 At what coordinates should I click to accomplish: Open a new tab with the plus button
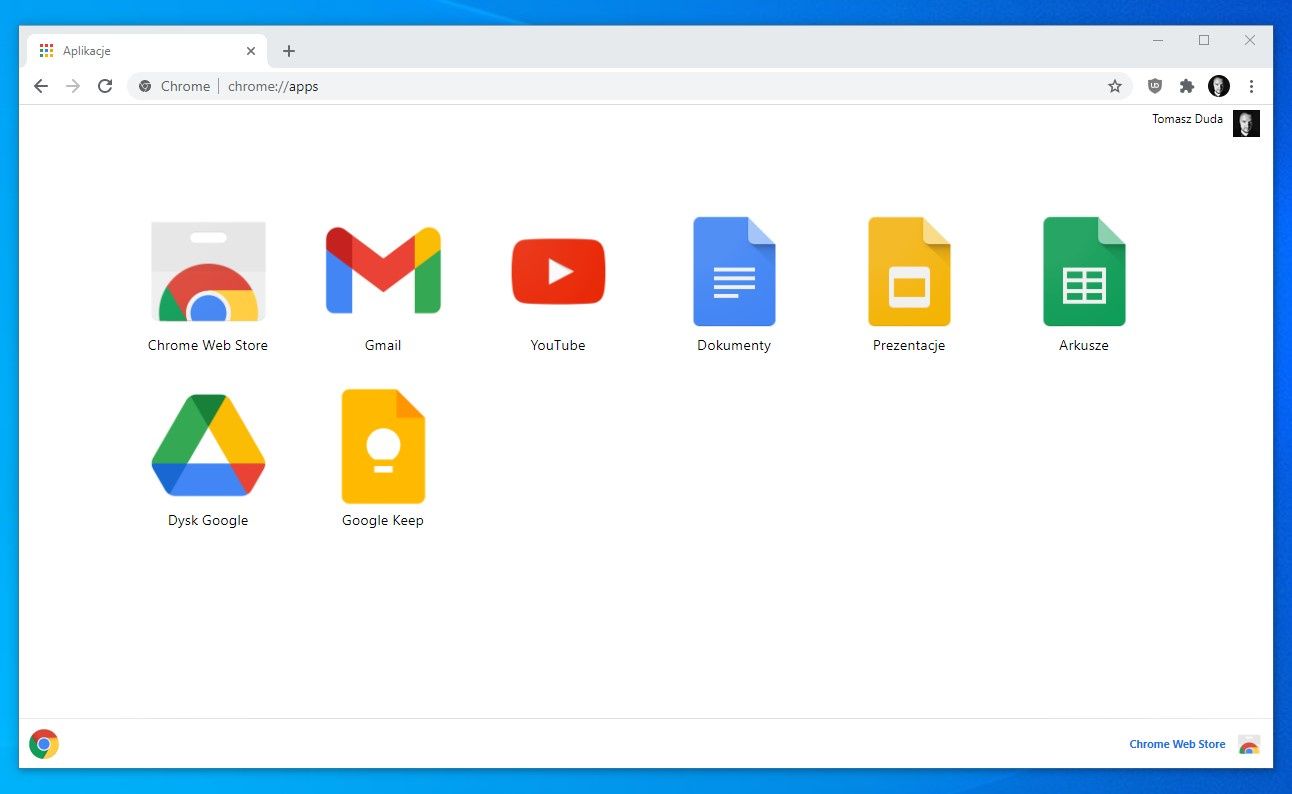(289, 51)
